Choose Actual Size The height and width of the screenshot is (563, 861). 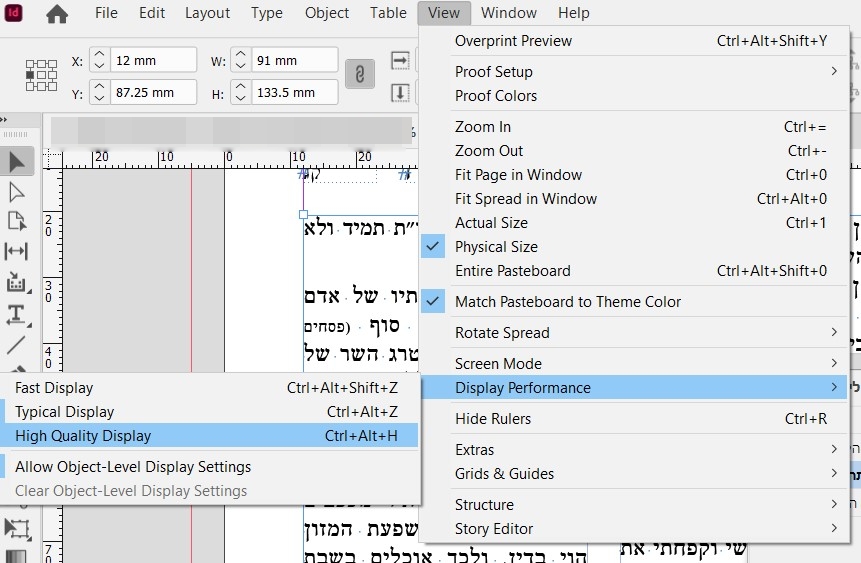[x=634, y=222]
